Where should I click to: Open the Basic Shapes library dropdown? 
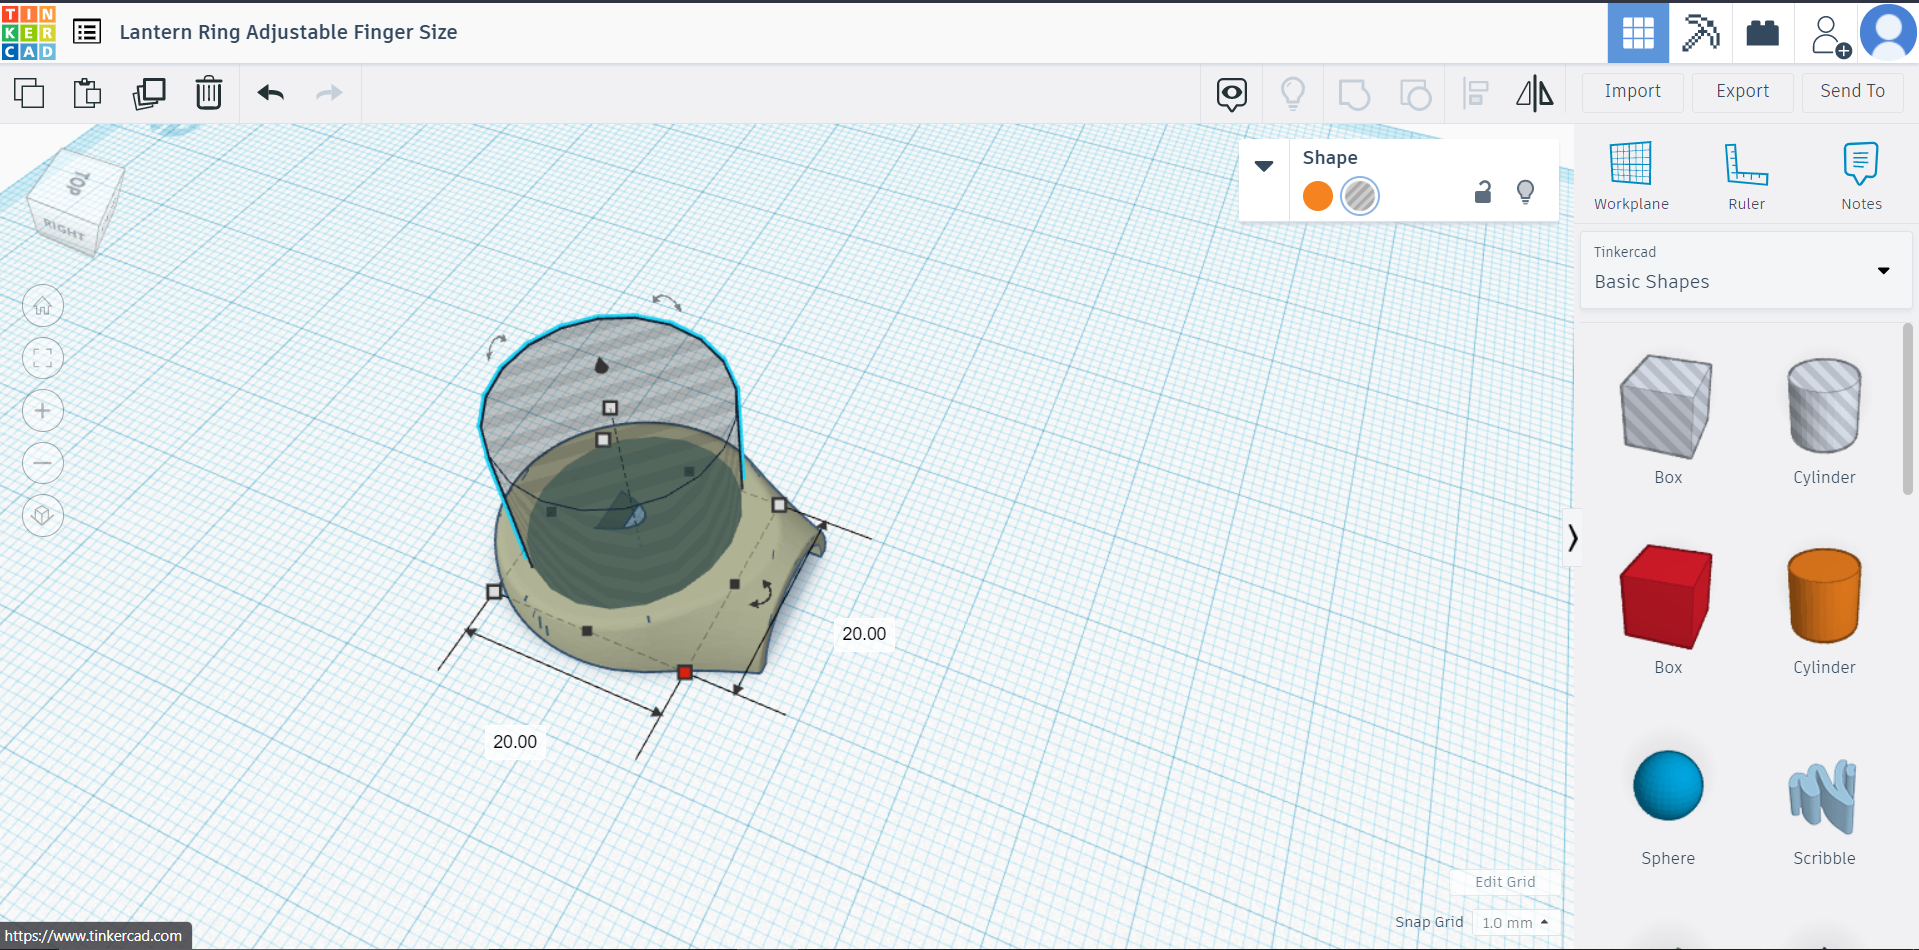pyautogui.click(x=1883, y=271)
